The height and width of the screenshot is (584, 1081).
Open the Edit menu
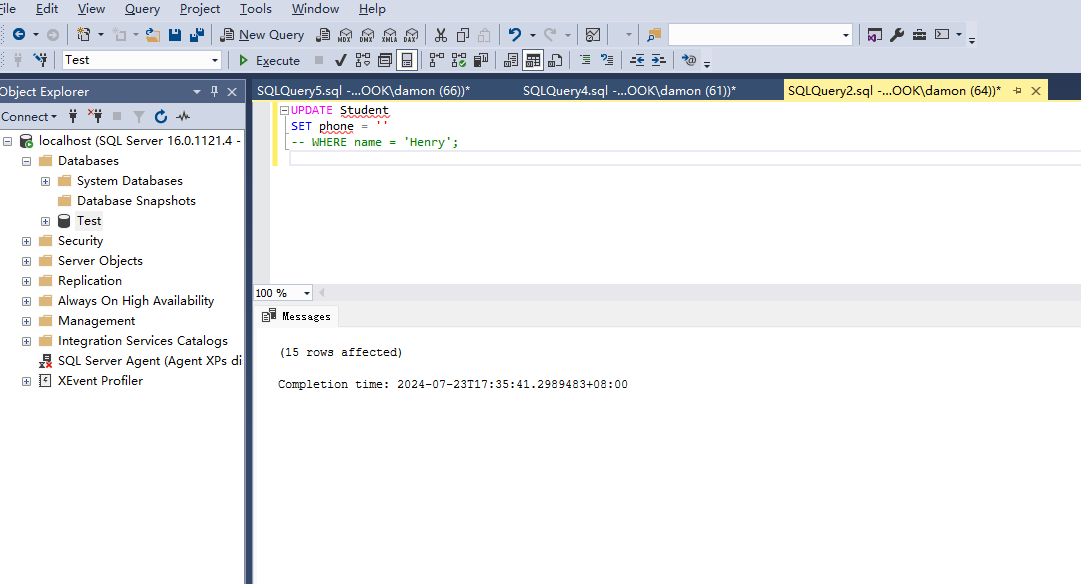click(47, 9)
